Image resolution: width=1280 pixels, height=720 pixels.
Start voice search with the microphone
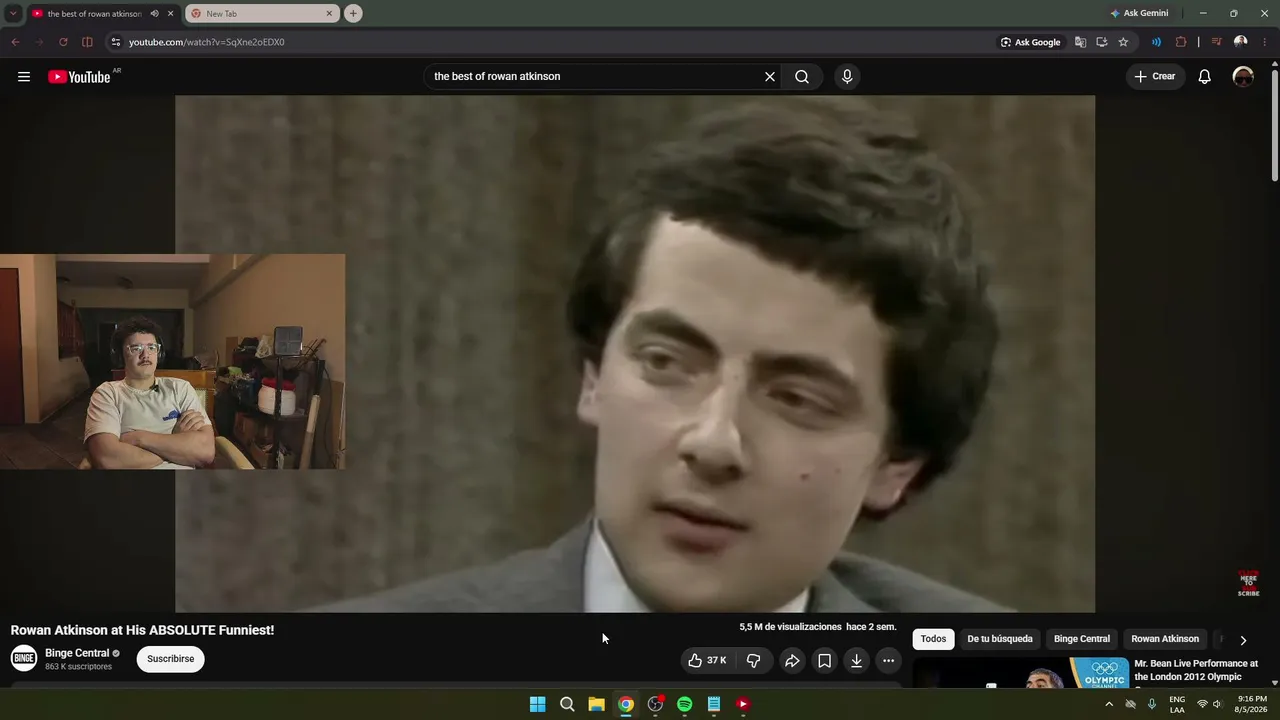coord(847,77)
